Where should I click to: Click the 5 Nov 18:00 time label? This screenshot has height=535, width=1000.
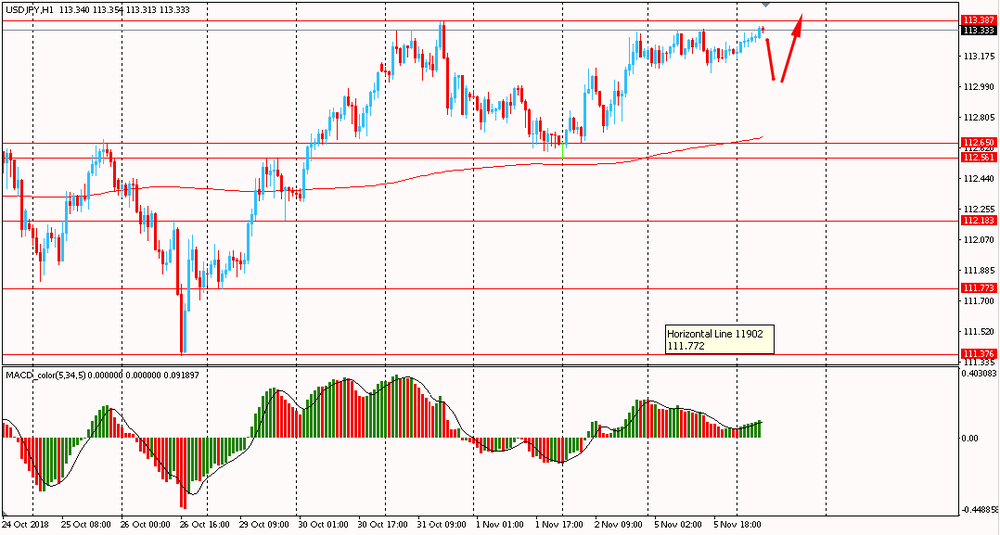point(736,524)
